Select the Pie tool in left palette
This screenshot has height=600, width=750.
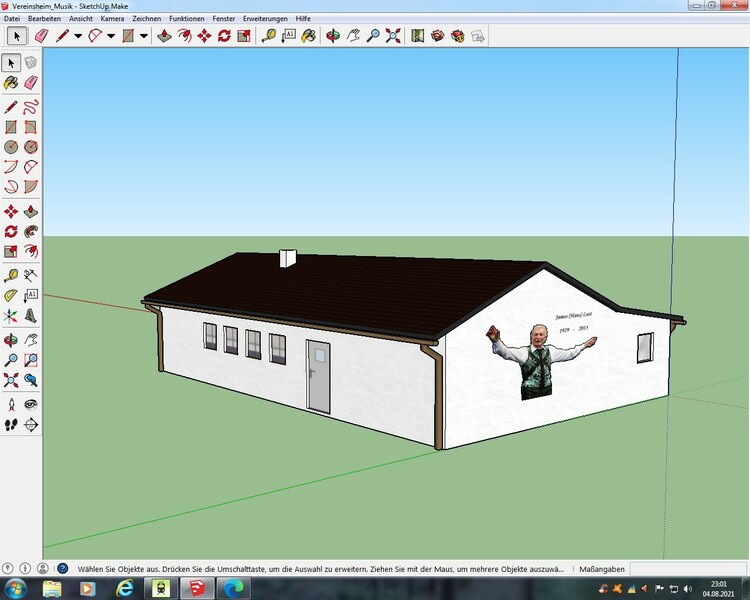point(31,187)
